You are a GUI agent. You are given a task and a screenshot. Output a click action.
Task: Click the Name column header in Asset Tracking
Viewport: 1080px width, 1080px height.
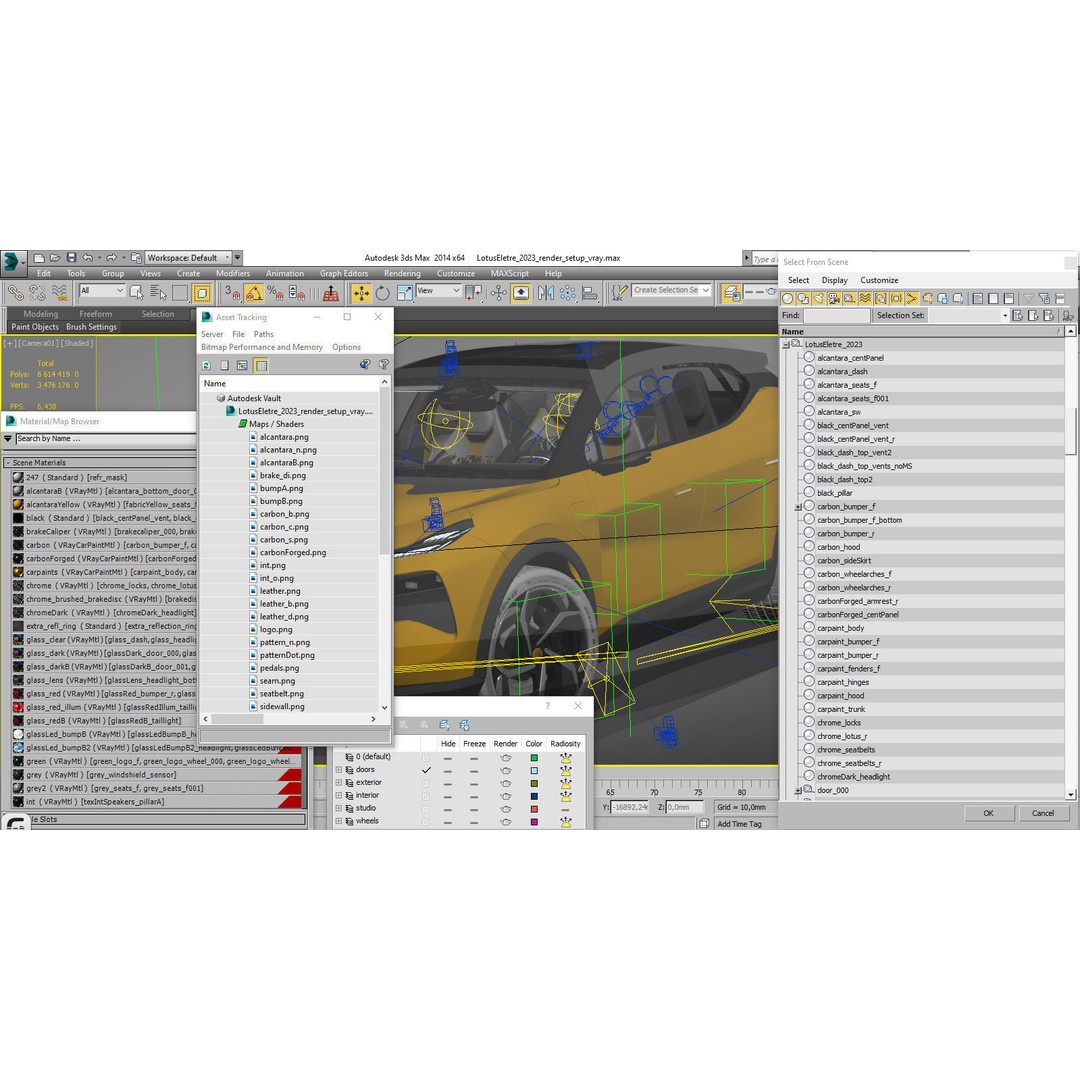tap(289, 384)
